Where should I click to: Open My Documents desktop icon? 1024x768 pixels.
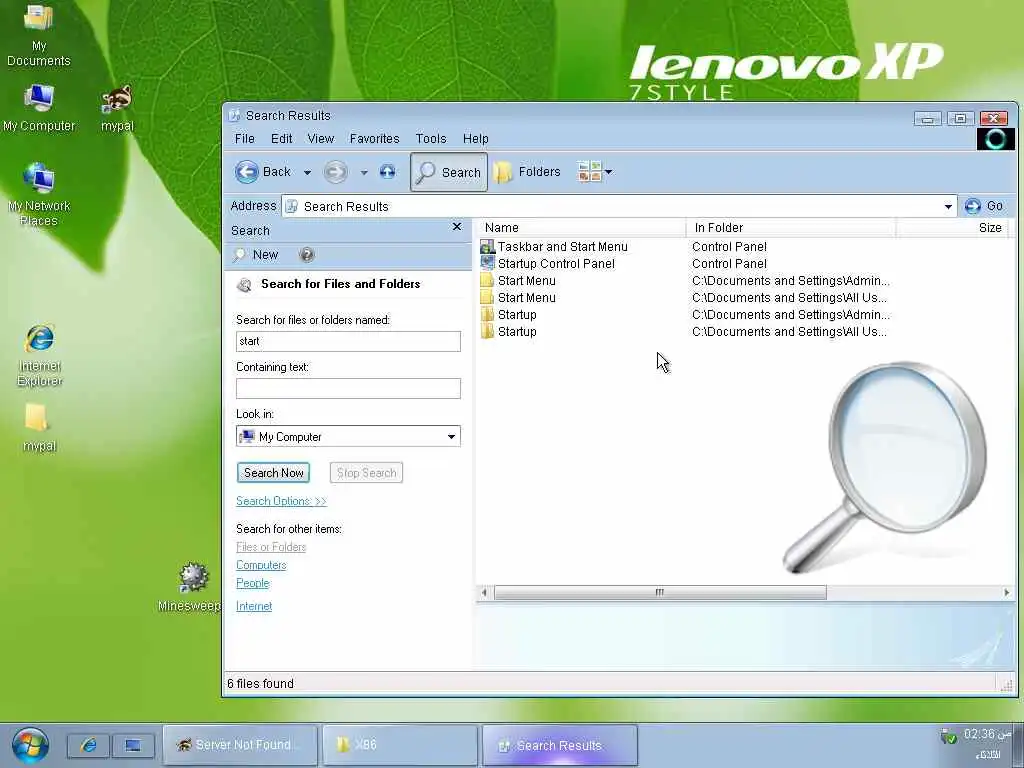click(39, 36)
